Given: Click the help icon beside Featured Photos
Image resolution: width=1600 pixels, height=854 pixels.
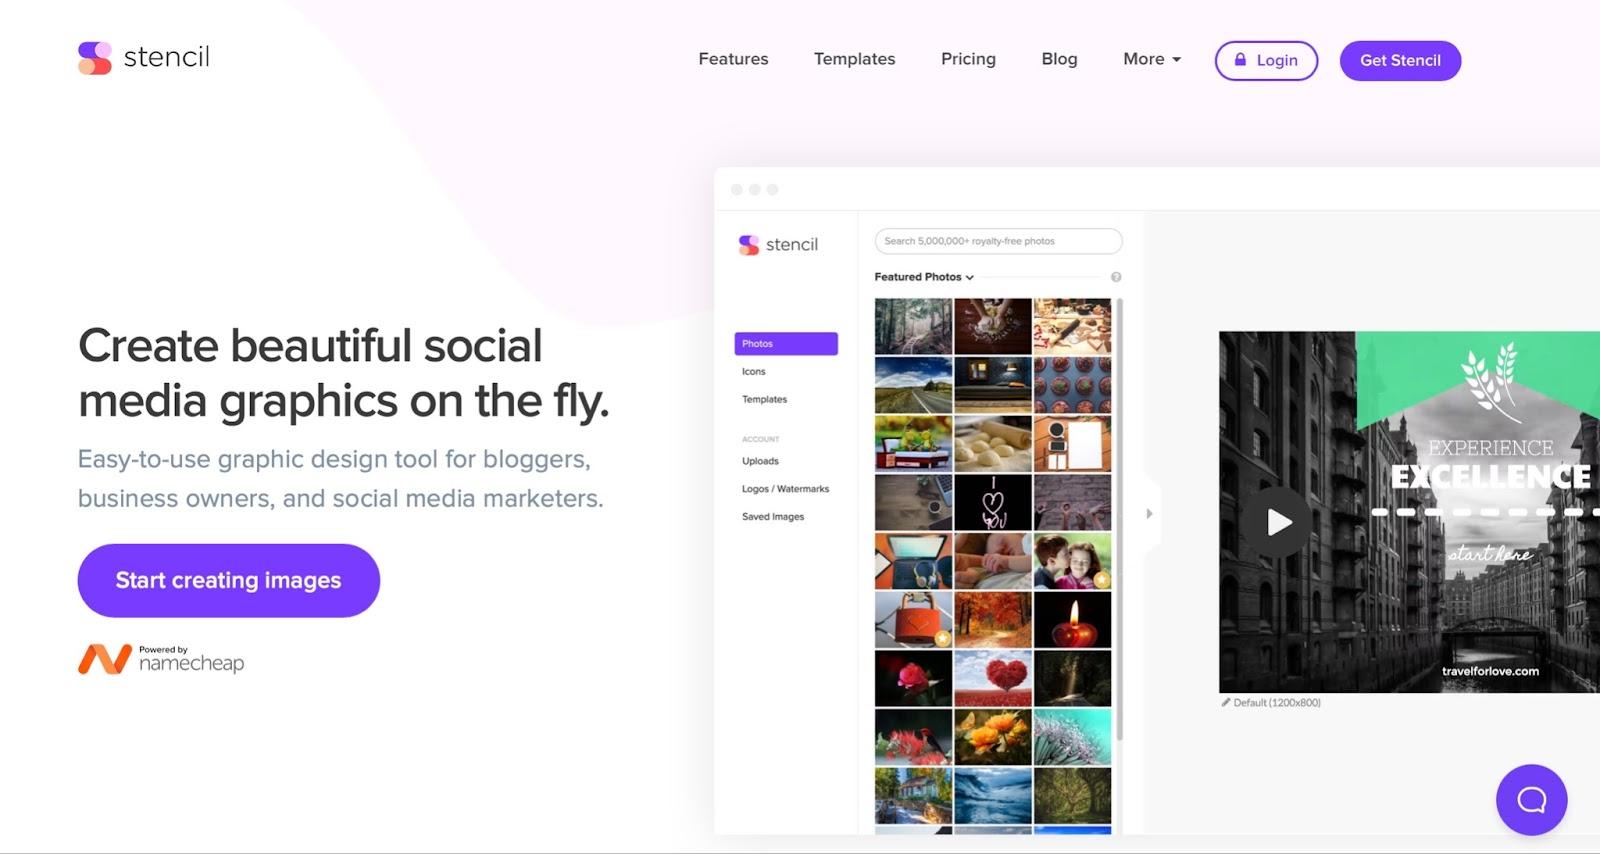Looking at the screenshot, I should click(1116, 277).
